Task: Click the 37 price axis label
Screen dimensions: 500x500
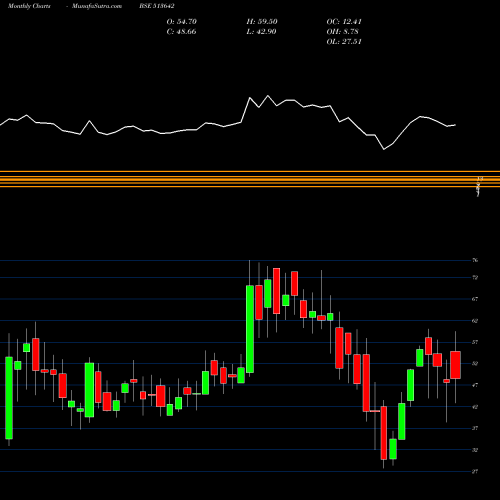Action: click(475, 428)
